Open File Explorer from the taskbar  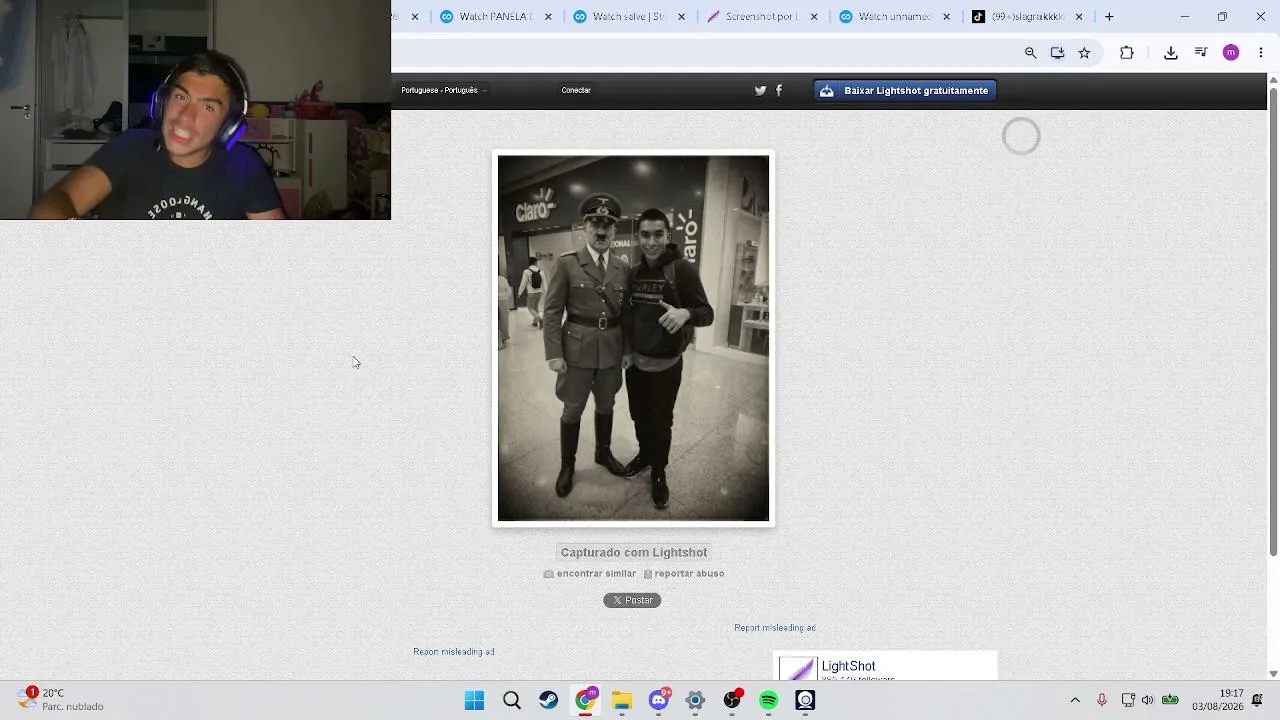622,701
